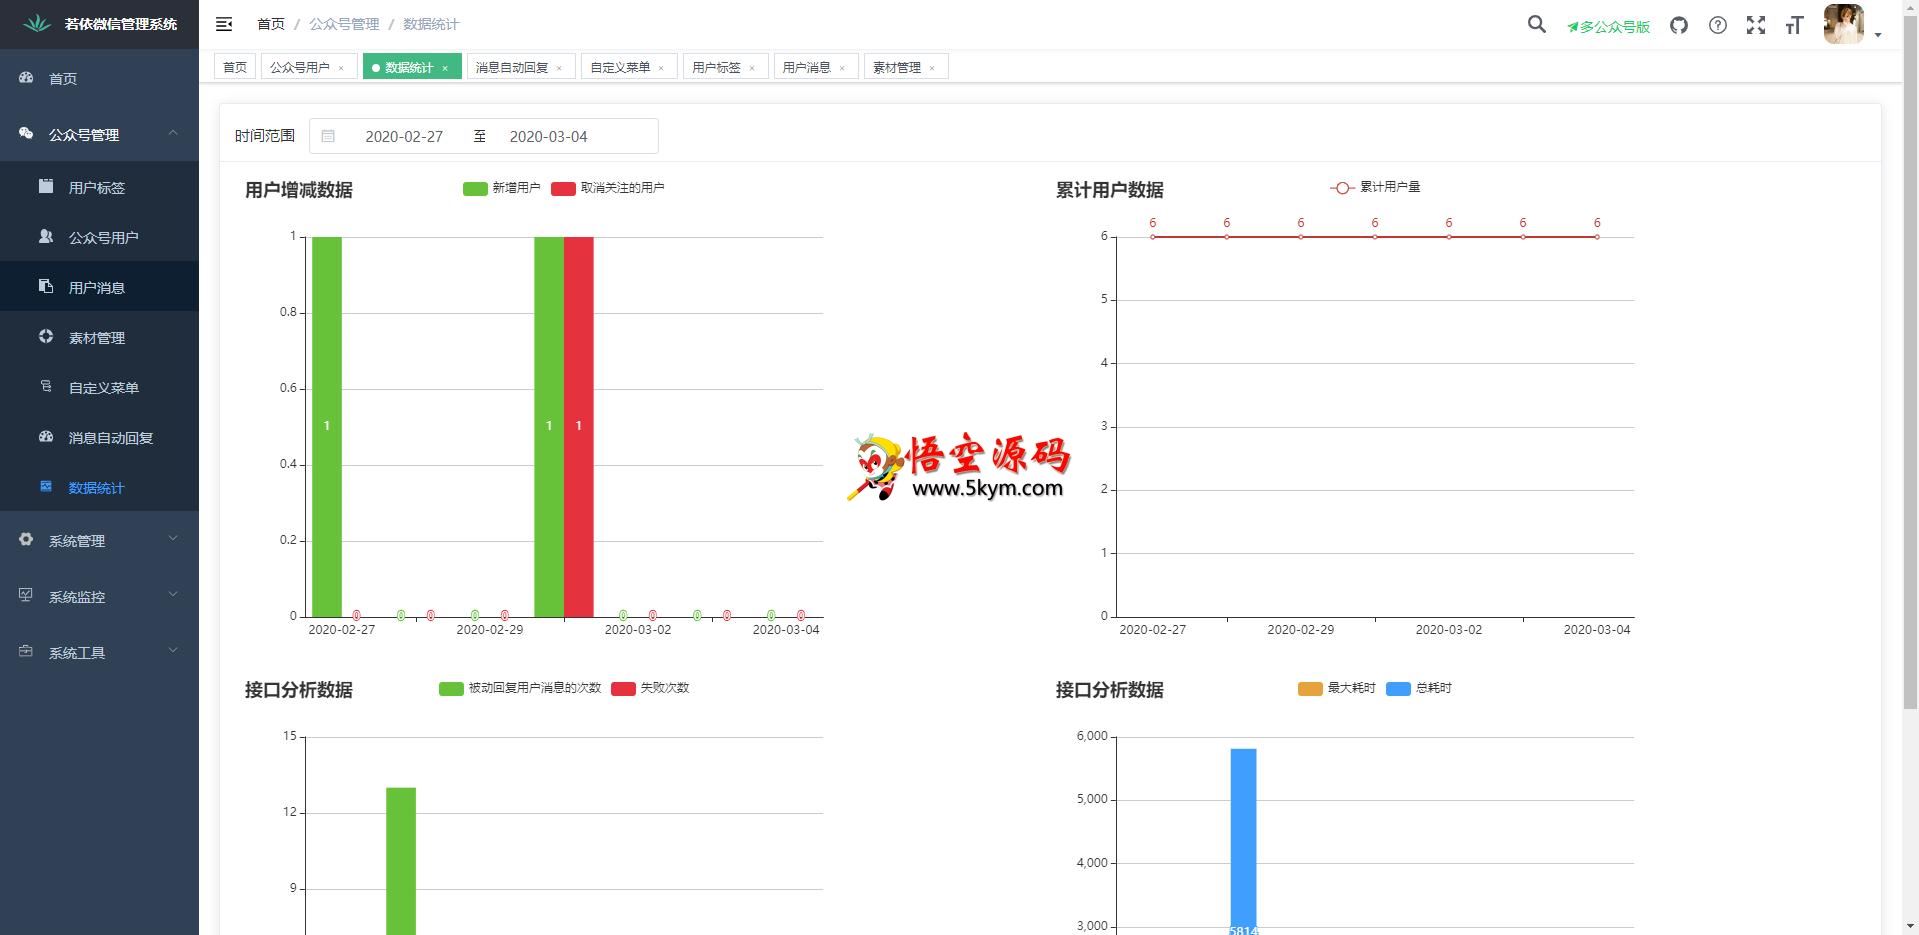Toggle fullscreen mode icon
The image size is (1919, 935).
[1756, 25]
